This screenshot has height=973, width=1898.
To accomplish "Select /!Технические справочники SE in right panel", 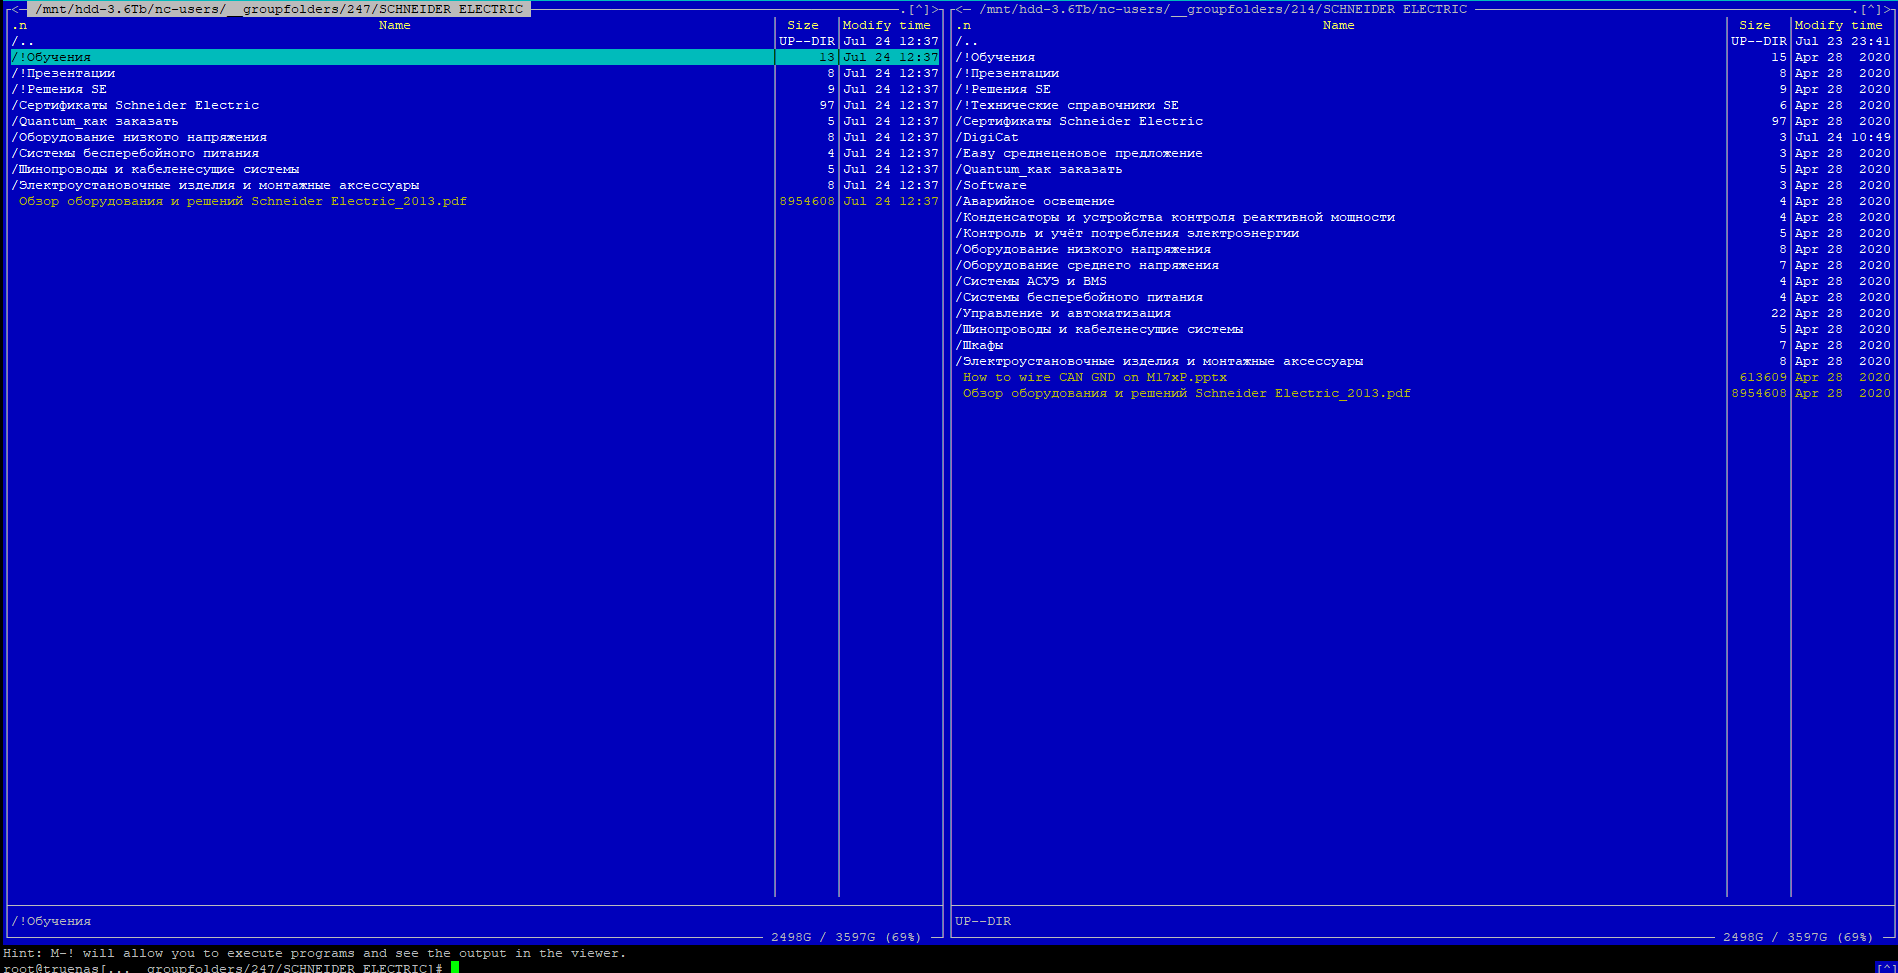I will click(1423, 105).
